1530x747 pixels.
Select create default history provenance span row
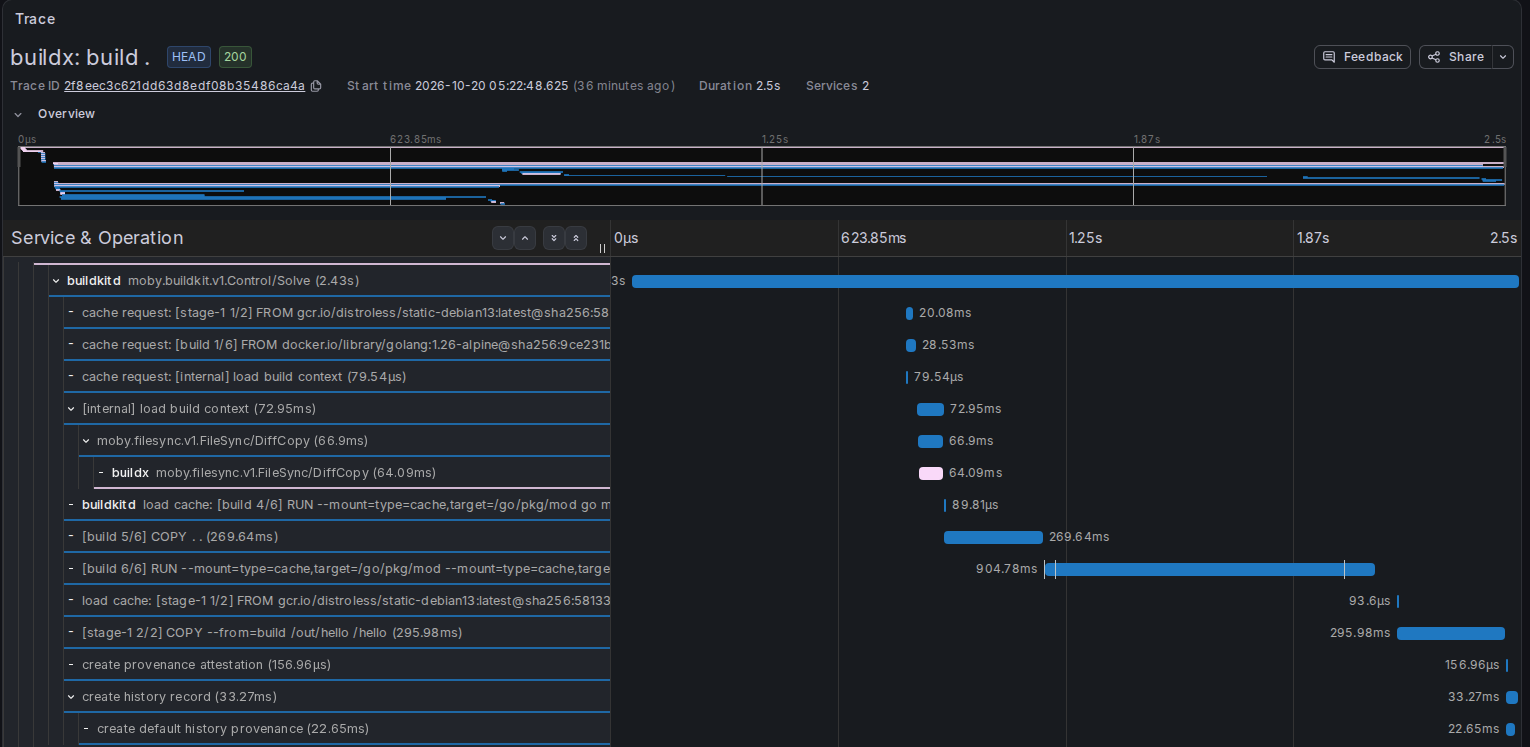[x=344, y=729]
